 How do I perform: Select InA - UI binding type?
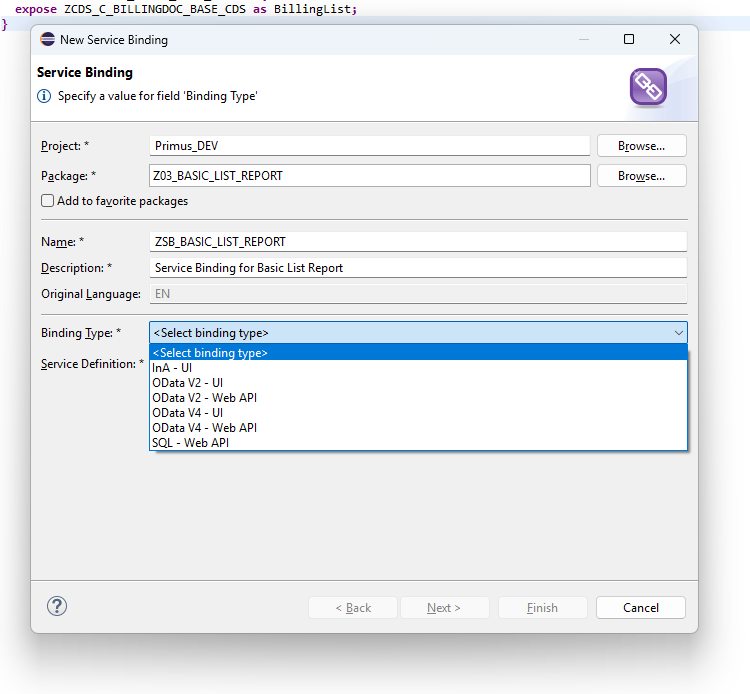coord(419,367)
